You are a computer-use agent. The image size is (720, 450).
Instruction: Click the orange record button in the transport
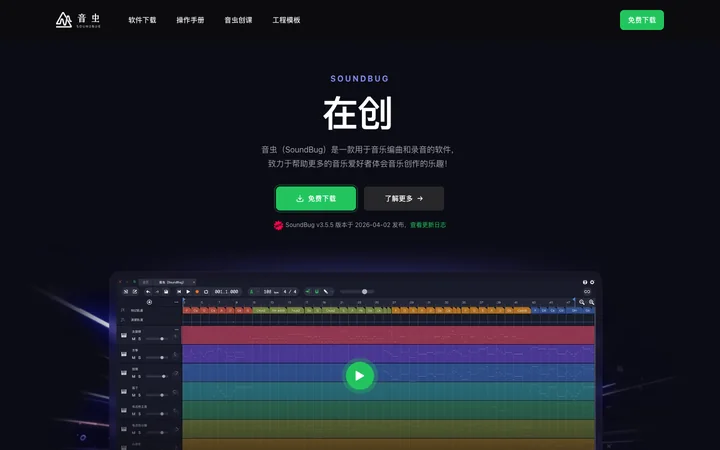[197, 292]
